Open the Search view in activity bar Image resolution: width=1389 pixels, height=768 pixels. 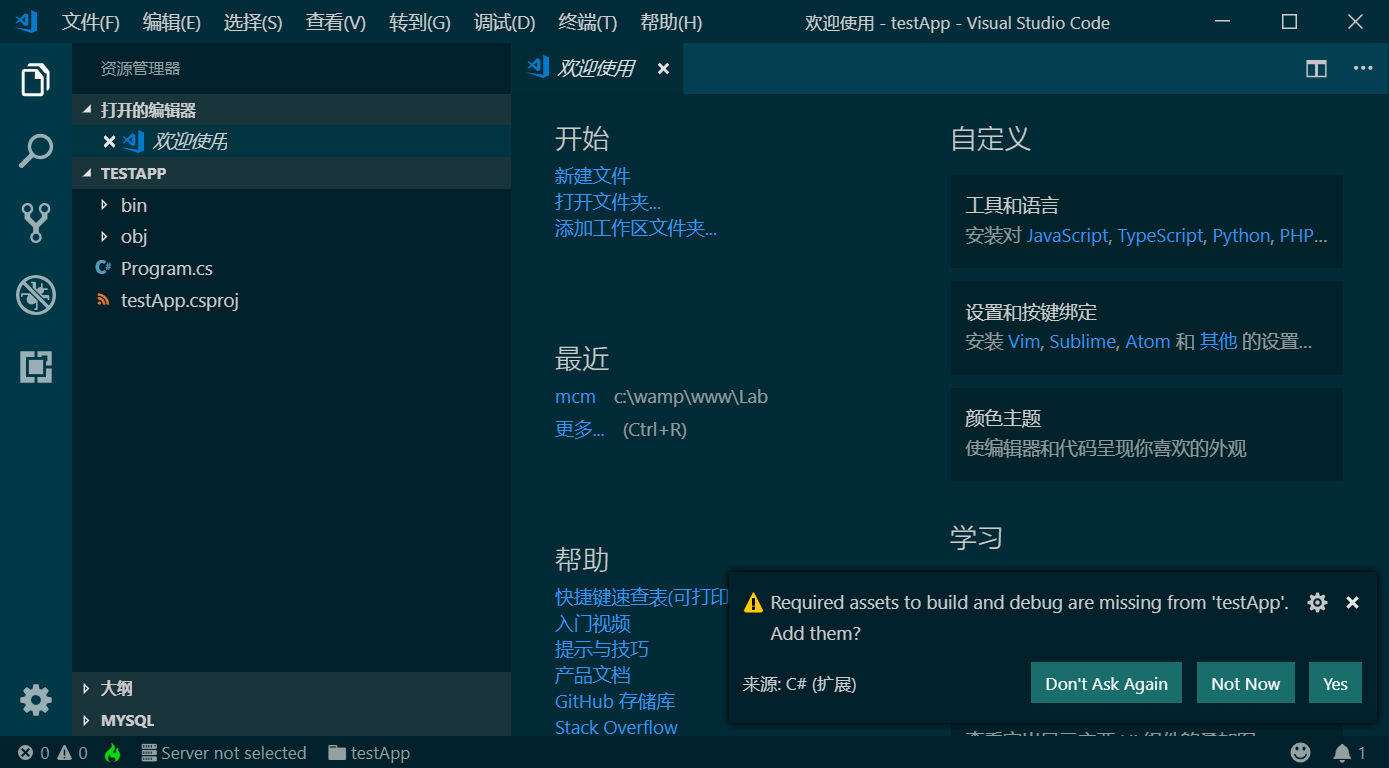36,152
